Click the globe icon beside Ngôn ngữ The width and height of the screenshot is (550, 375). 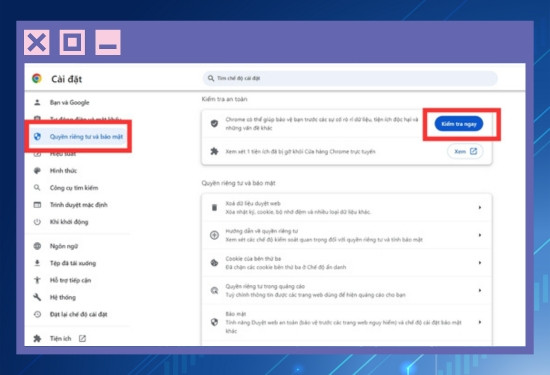click(37, 246)
